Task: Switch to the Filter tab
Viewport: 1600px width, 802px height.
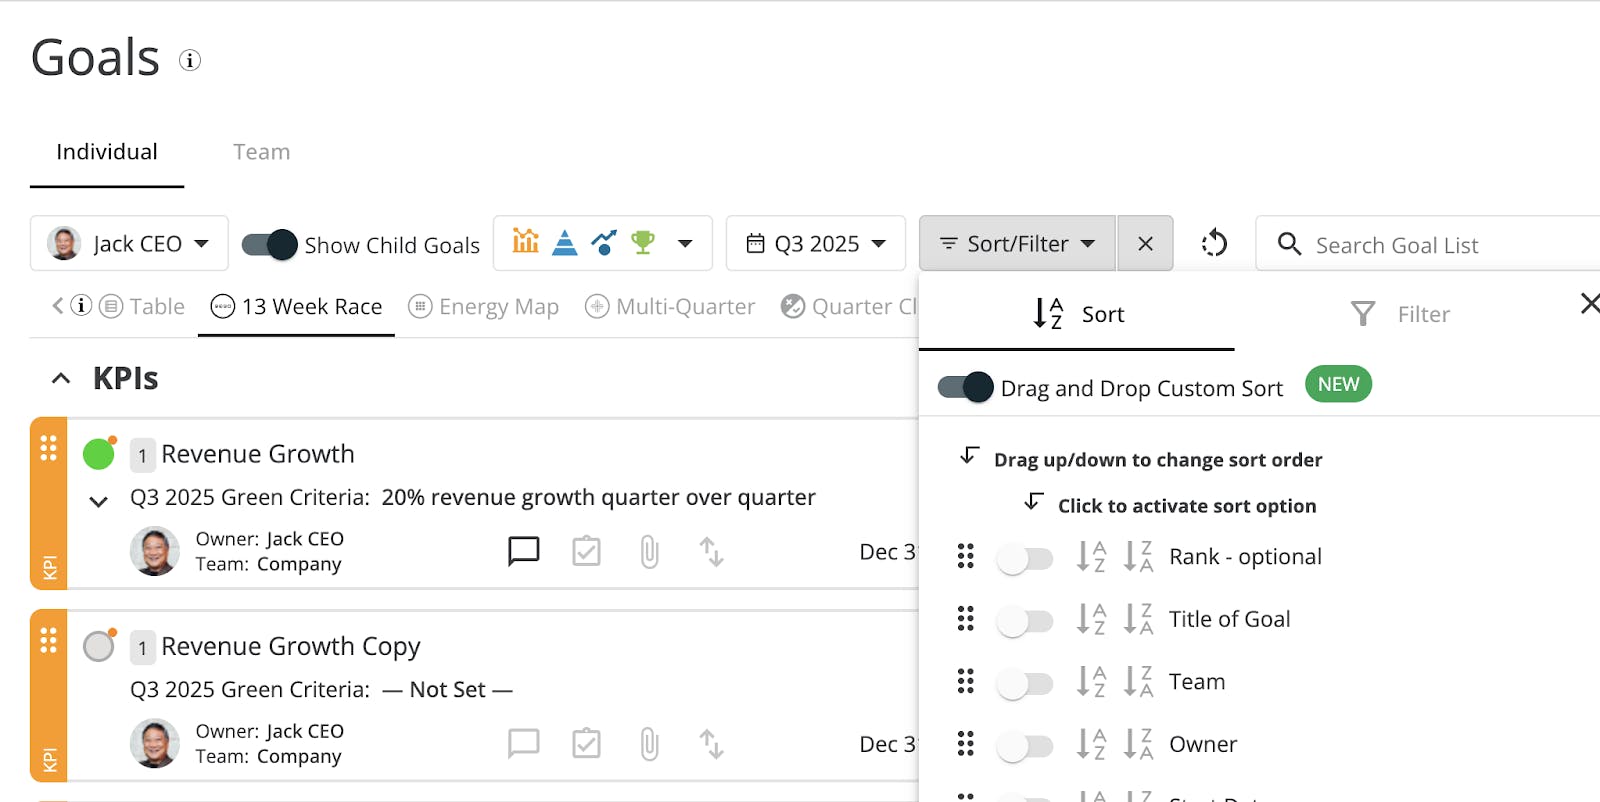Action: (x=1400, y=314)
